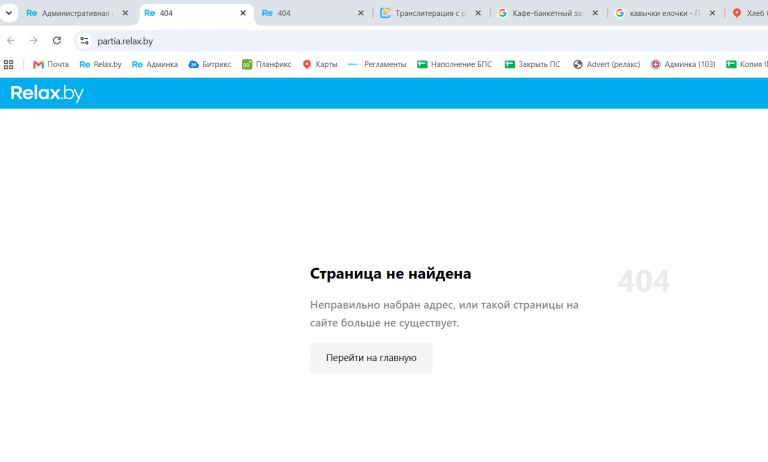This screenshot has height=462, width=768.
Task: Close the Транслитерация tab
Action: (478, 13)
